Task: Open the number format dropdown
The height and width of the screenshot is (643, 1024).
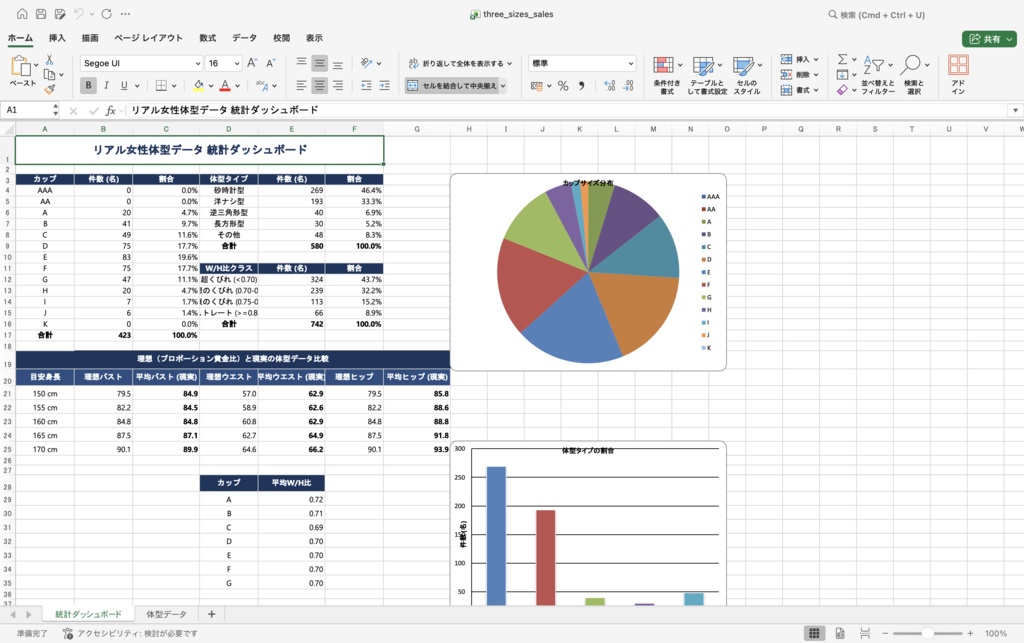Action: pyautogui.click(x=631, y=63)
